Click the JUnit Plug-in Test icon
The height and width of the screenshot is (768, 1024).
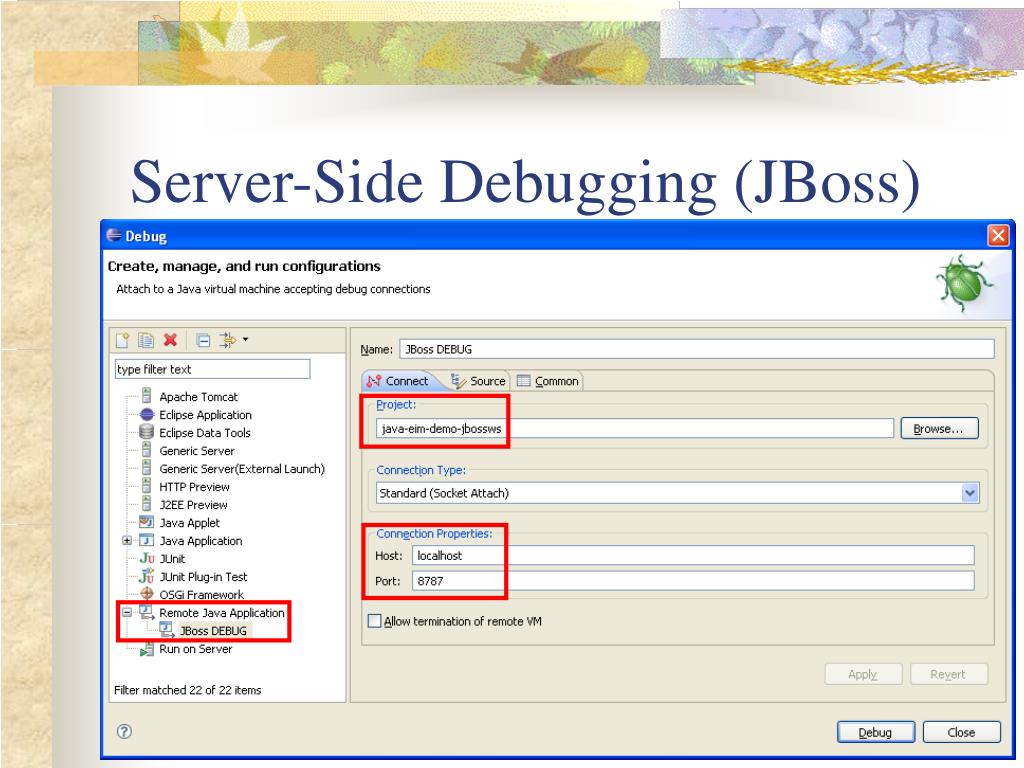[147, 576]
